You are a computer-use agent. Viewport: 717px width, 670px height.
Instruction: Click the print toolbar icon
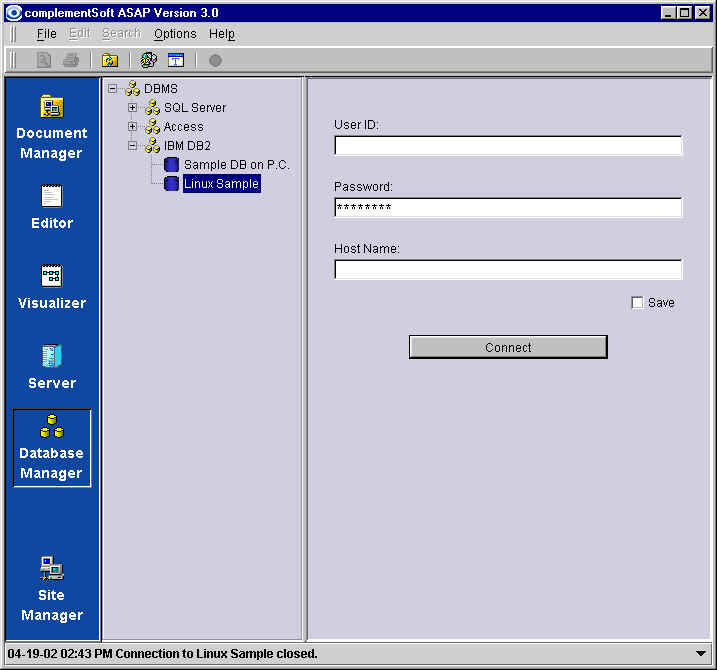pos(70,60)
